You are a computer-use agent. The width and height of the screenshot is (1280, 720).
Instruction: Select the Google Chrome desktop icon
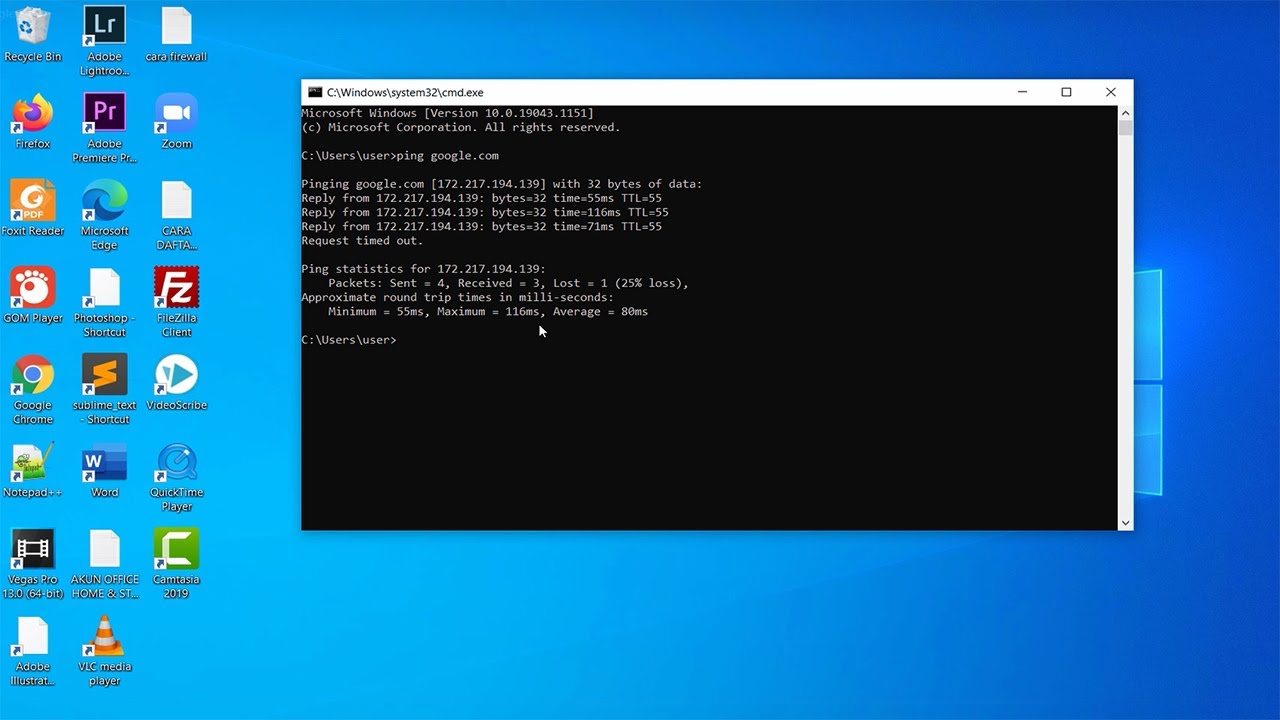pos(33,389)
